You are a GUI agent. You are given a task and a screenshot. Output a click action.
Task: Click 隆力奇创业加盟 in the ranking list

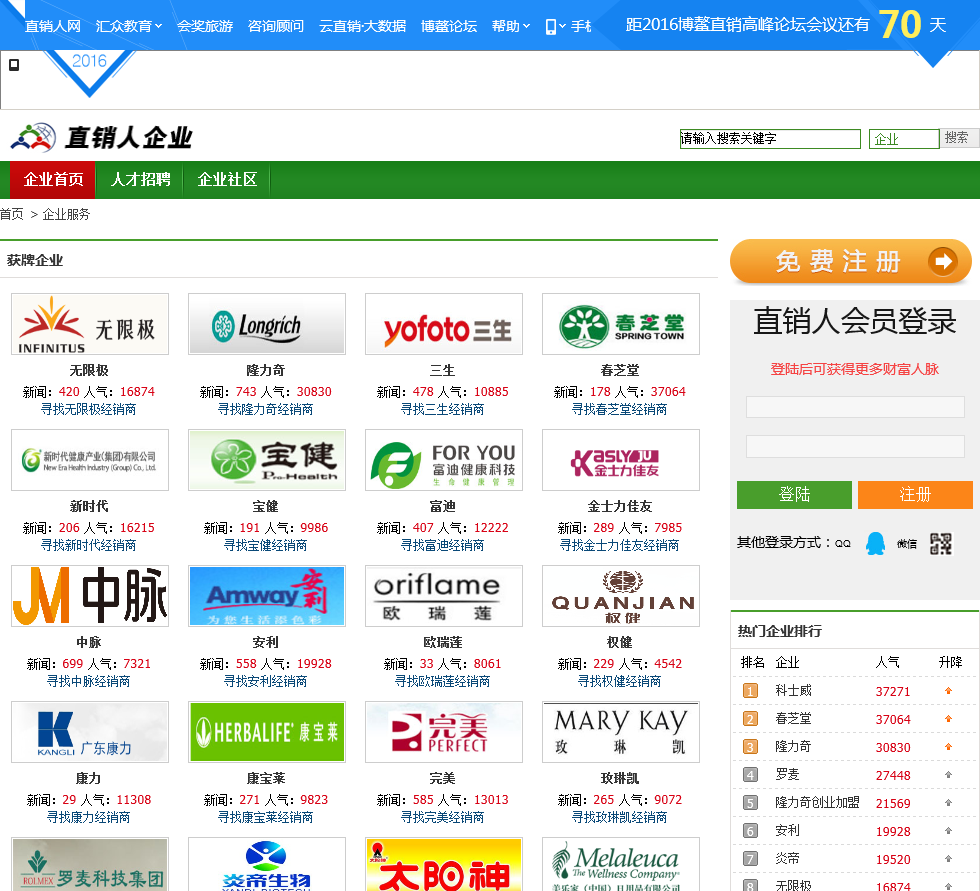point(817,803)
